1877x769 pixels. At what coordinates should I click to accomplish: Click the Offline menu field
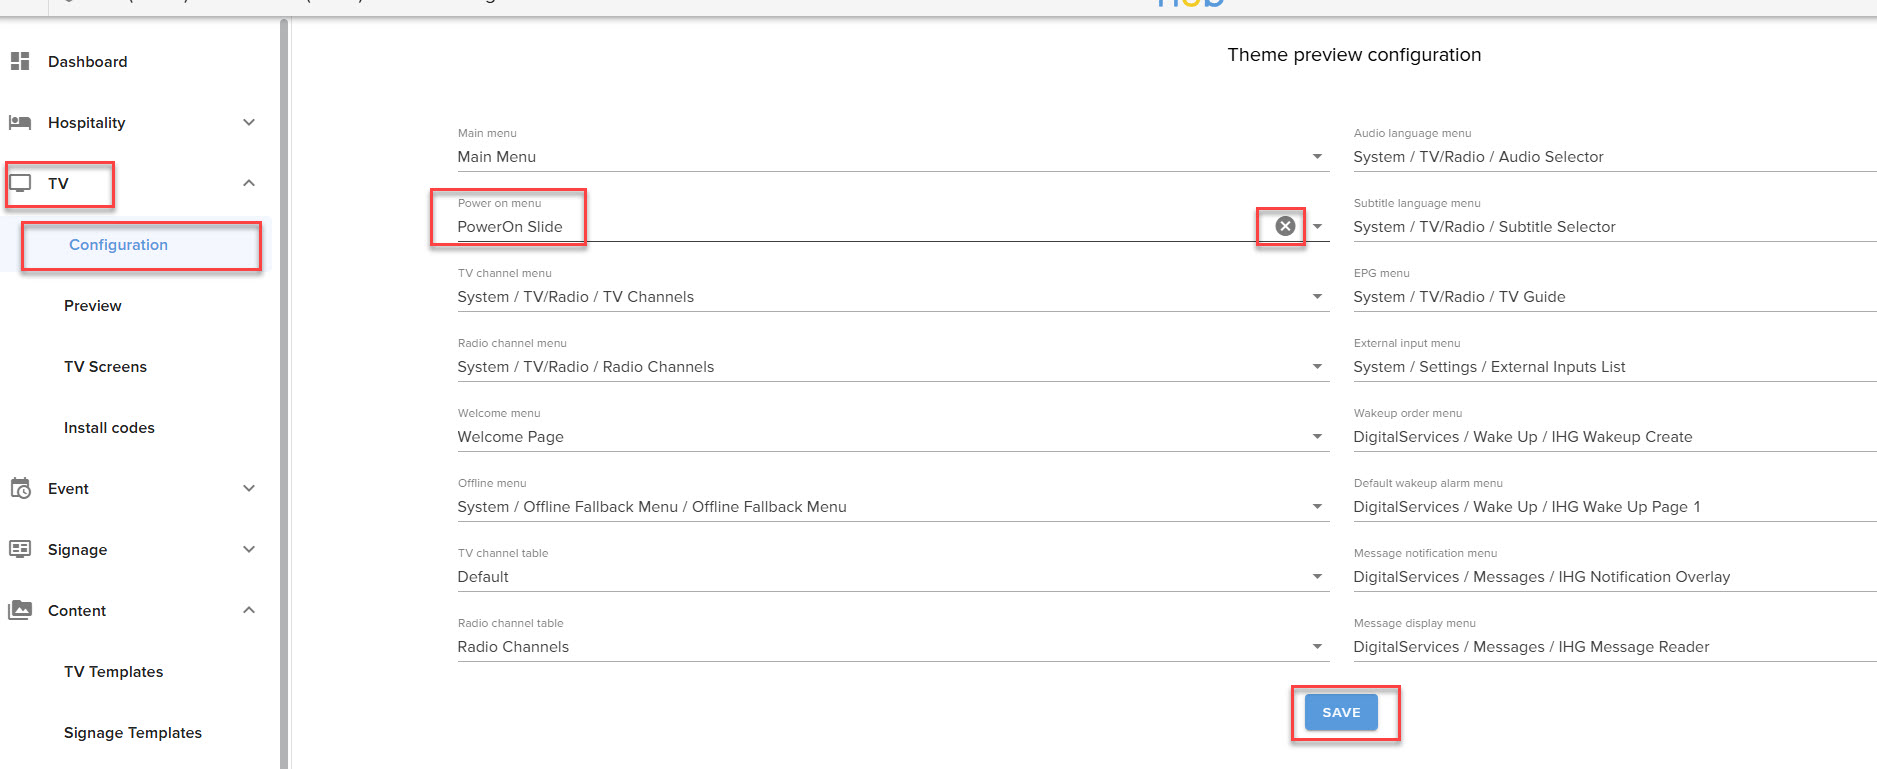(880, 507)
